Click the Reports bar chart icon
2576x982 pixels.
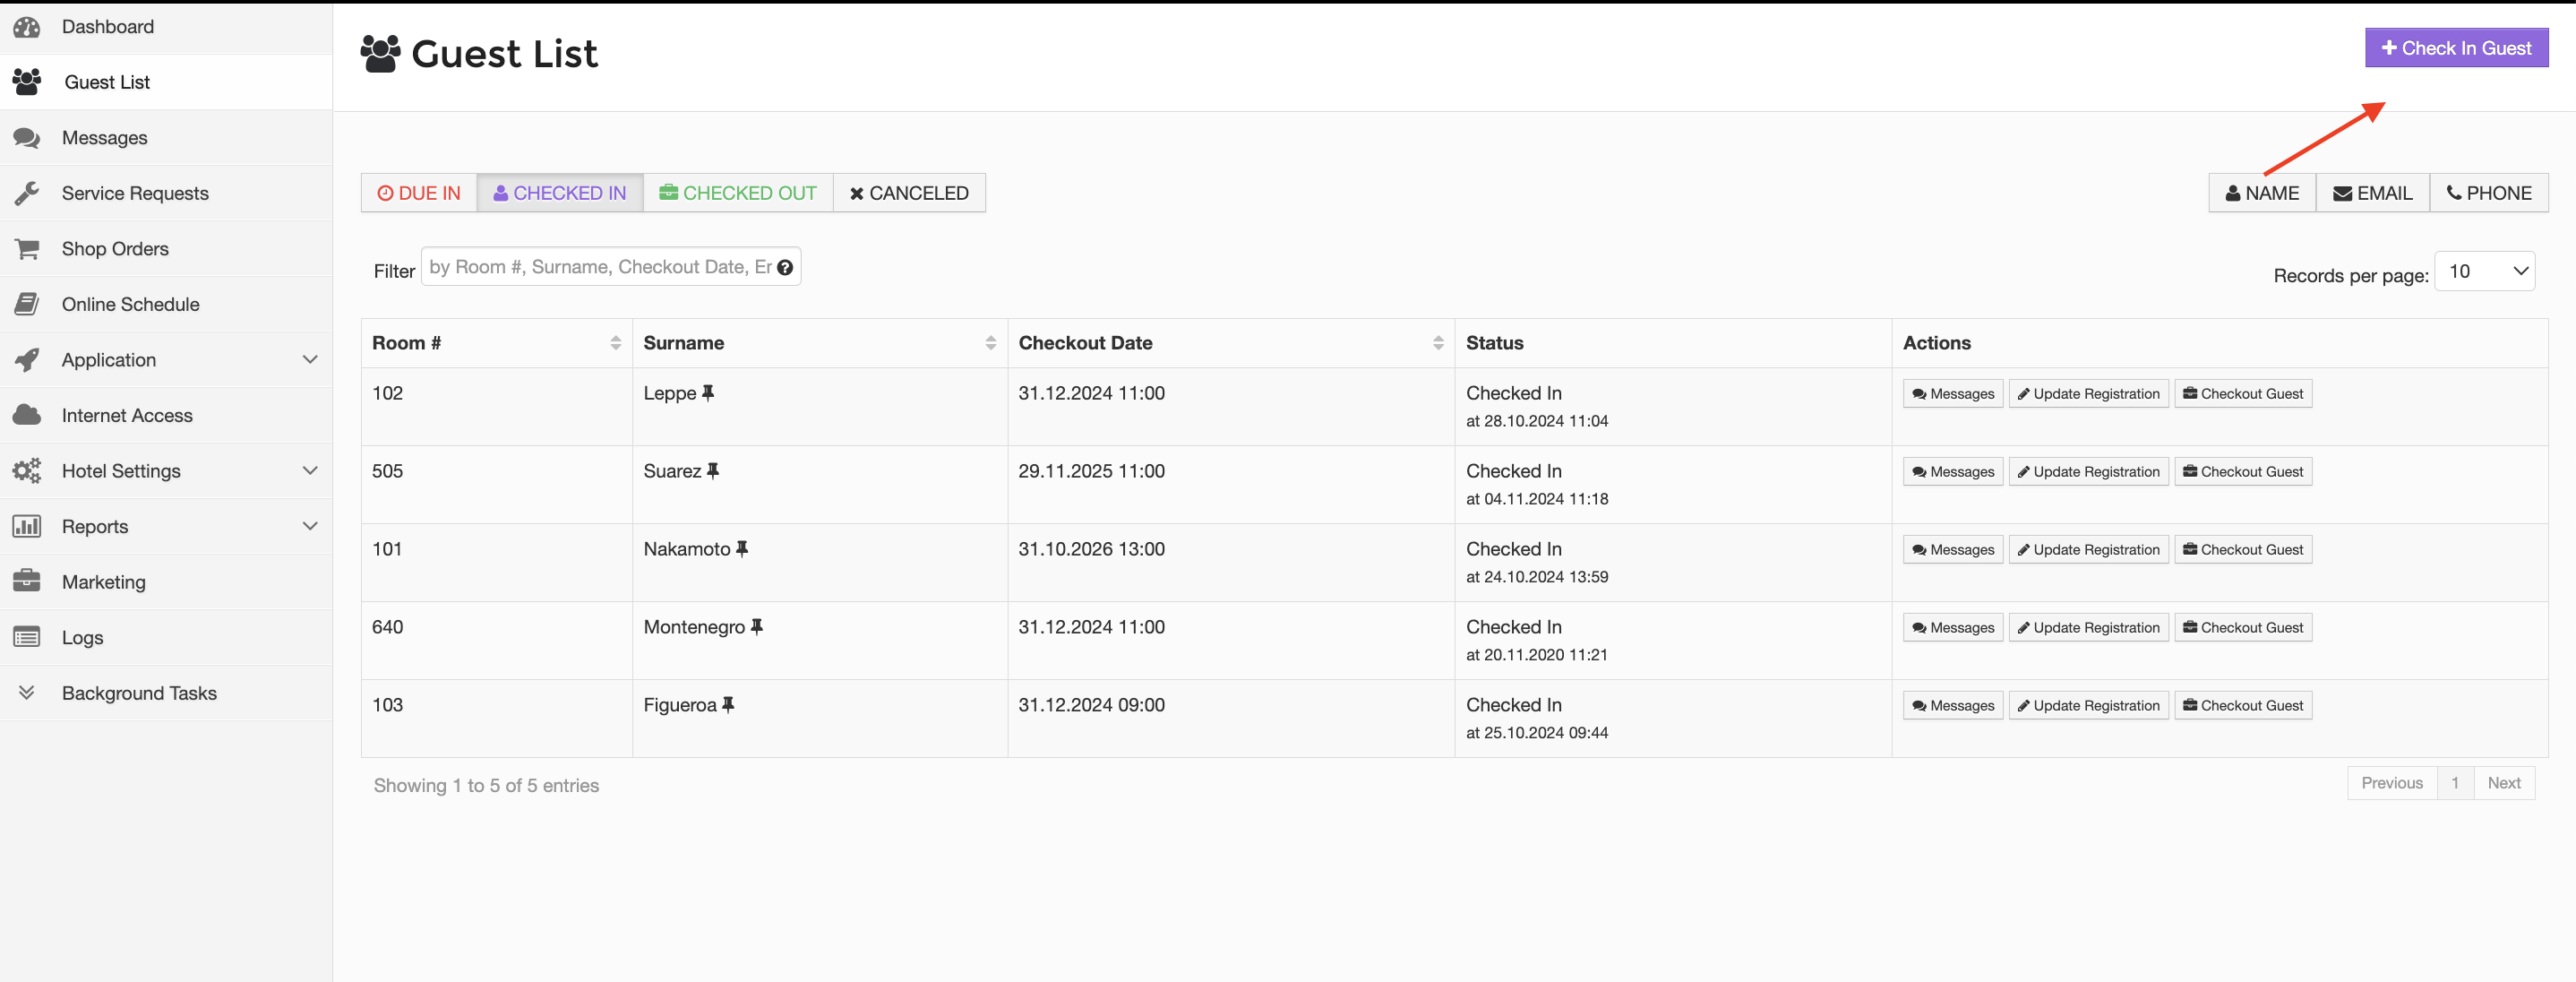point(27,526)
